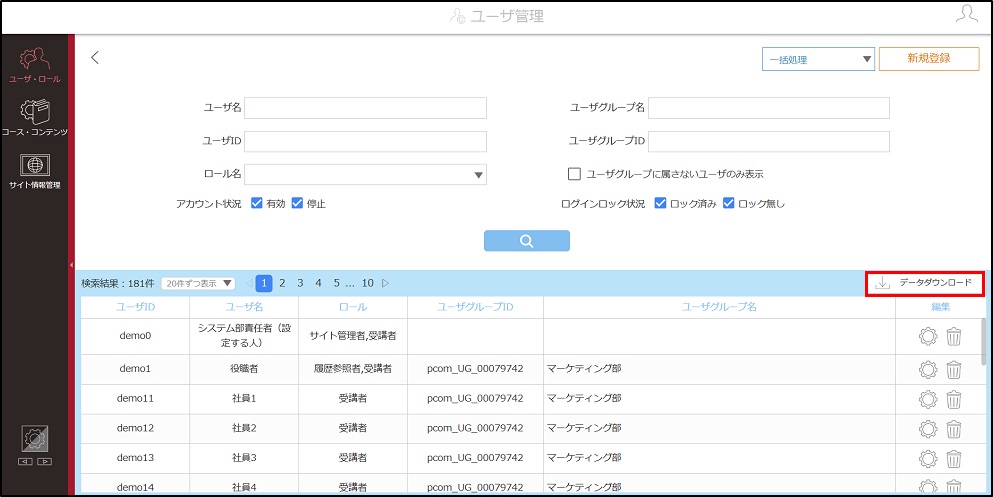Click the blue magnifier search button
Screen dimensions: 993x497
point(527,241)
